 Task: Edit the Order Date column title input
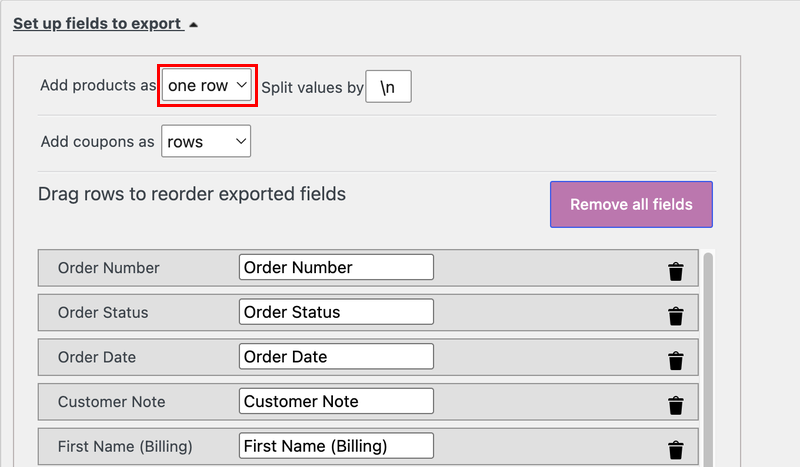tap(336, 356)
